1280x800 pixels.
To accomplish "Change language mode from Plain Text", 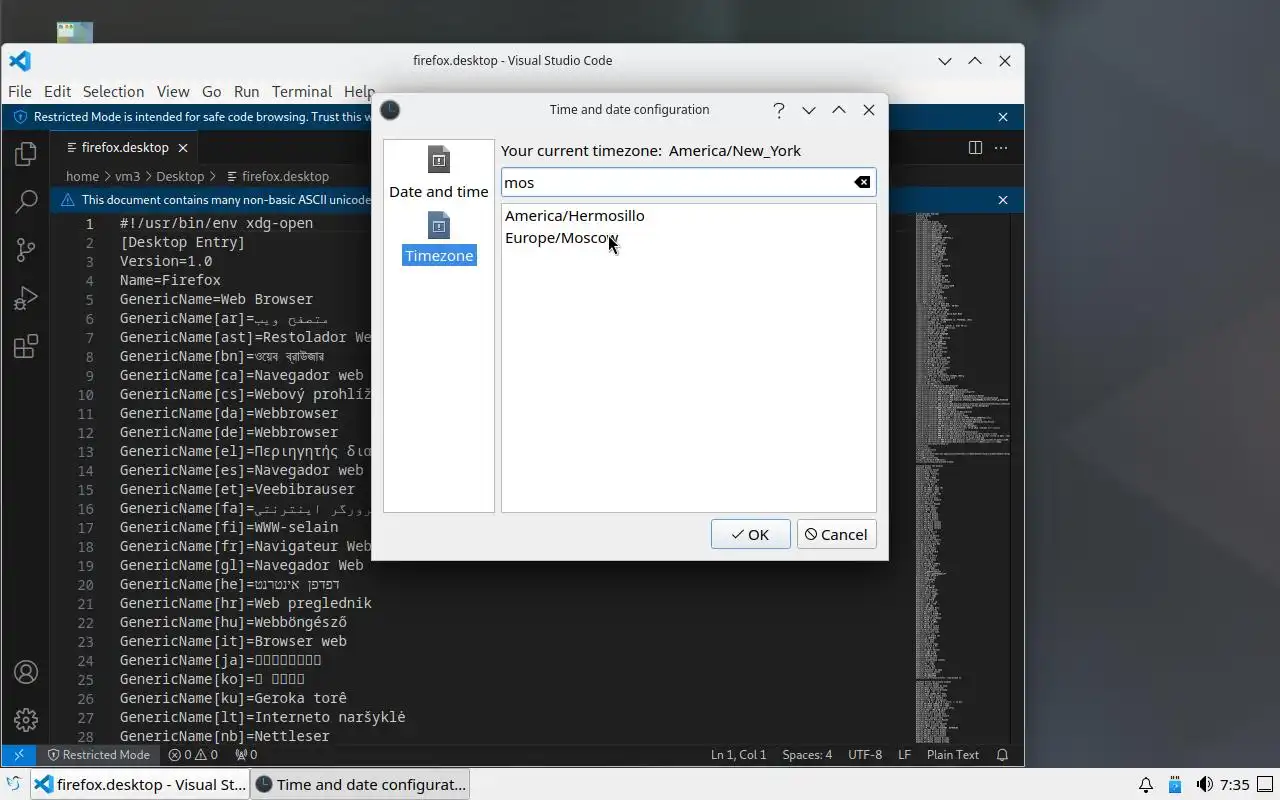I will tap(953, 755).
